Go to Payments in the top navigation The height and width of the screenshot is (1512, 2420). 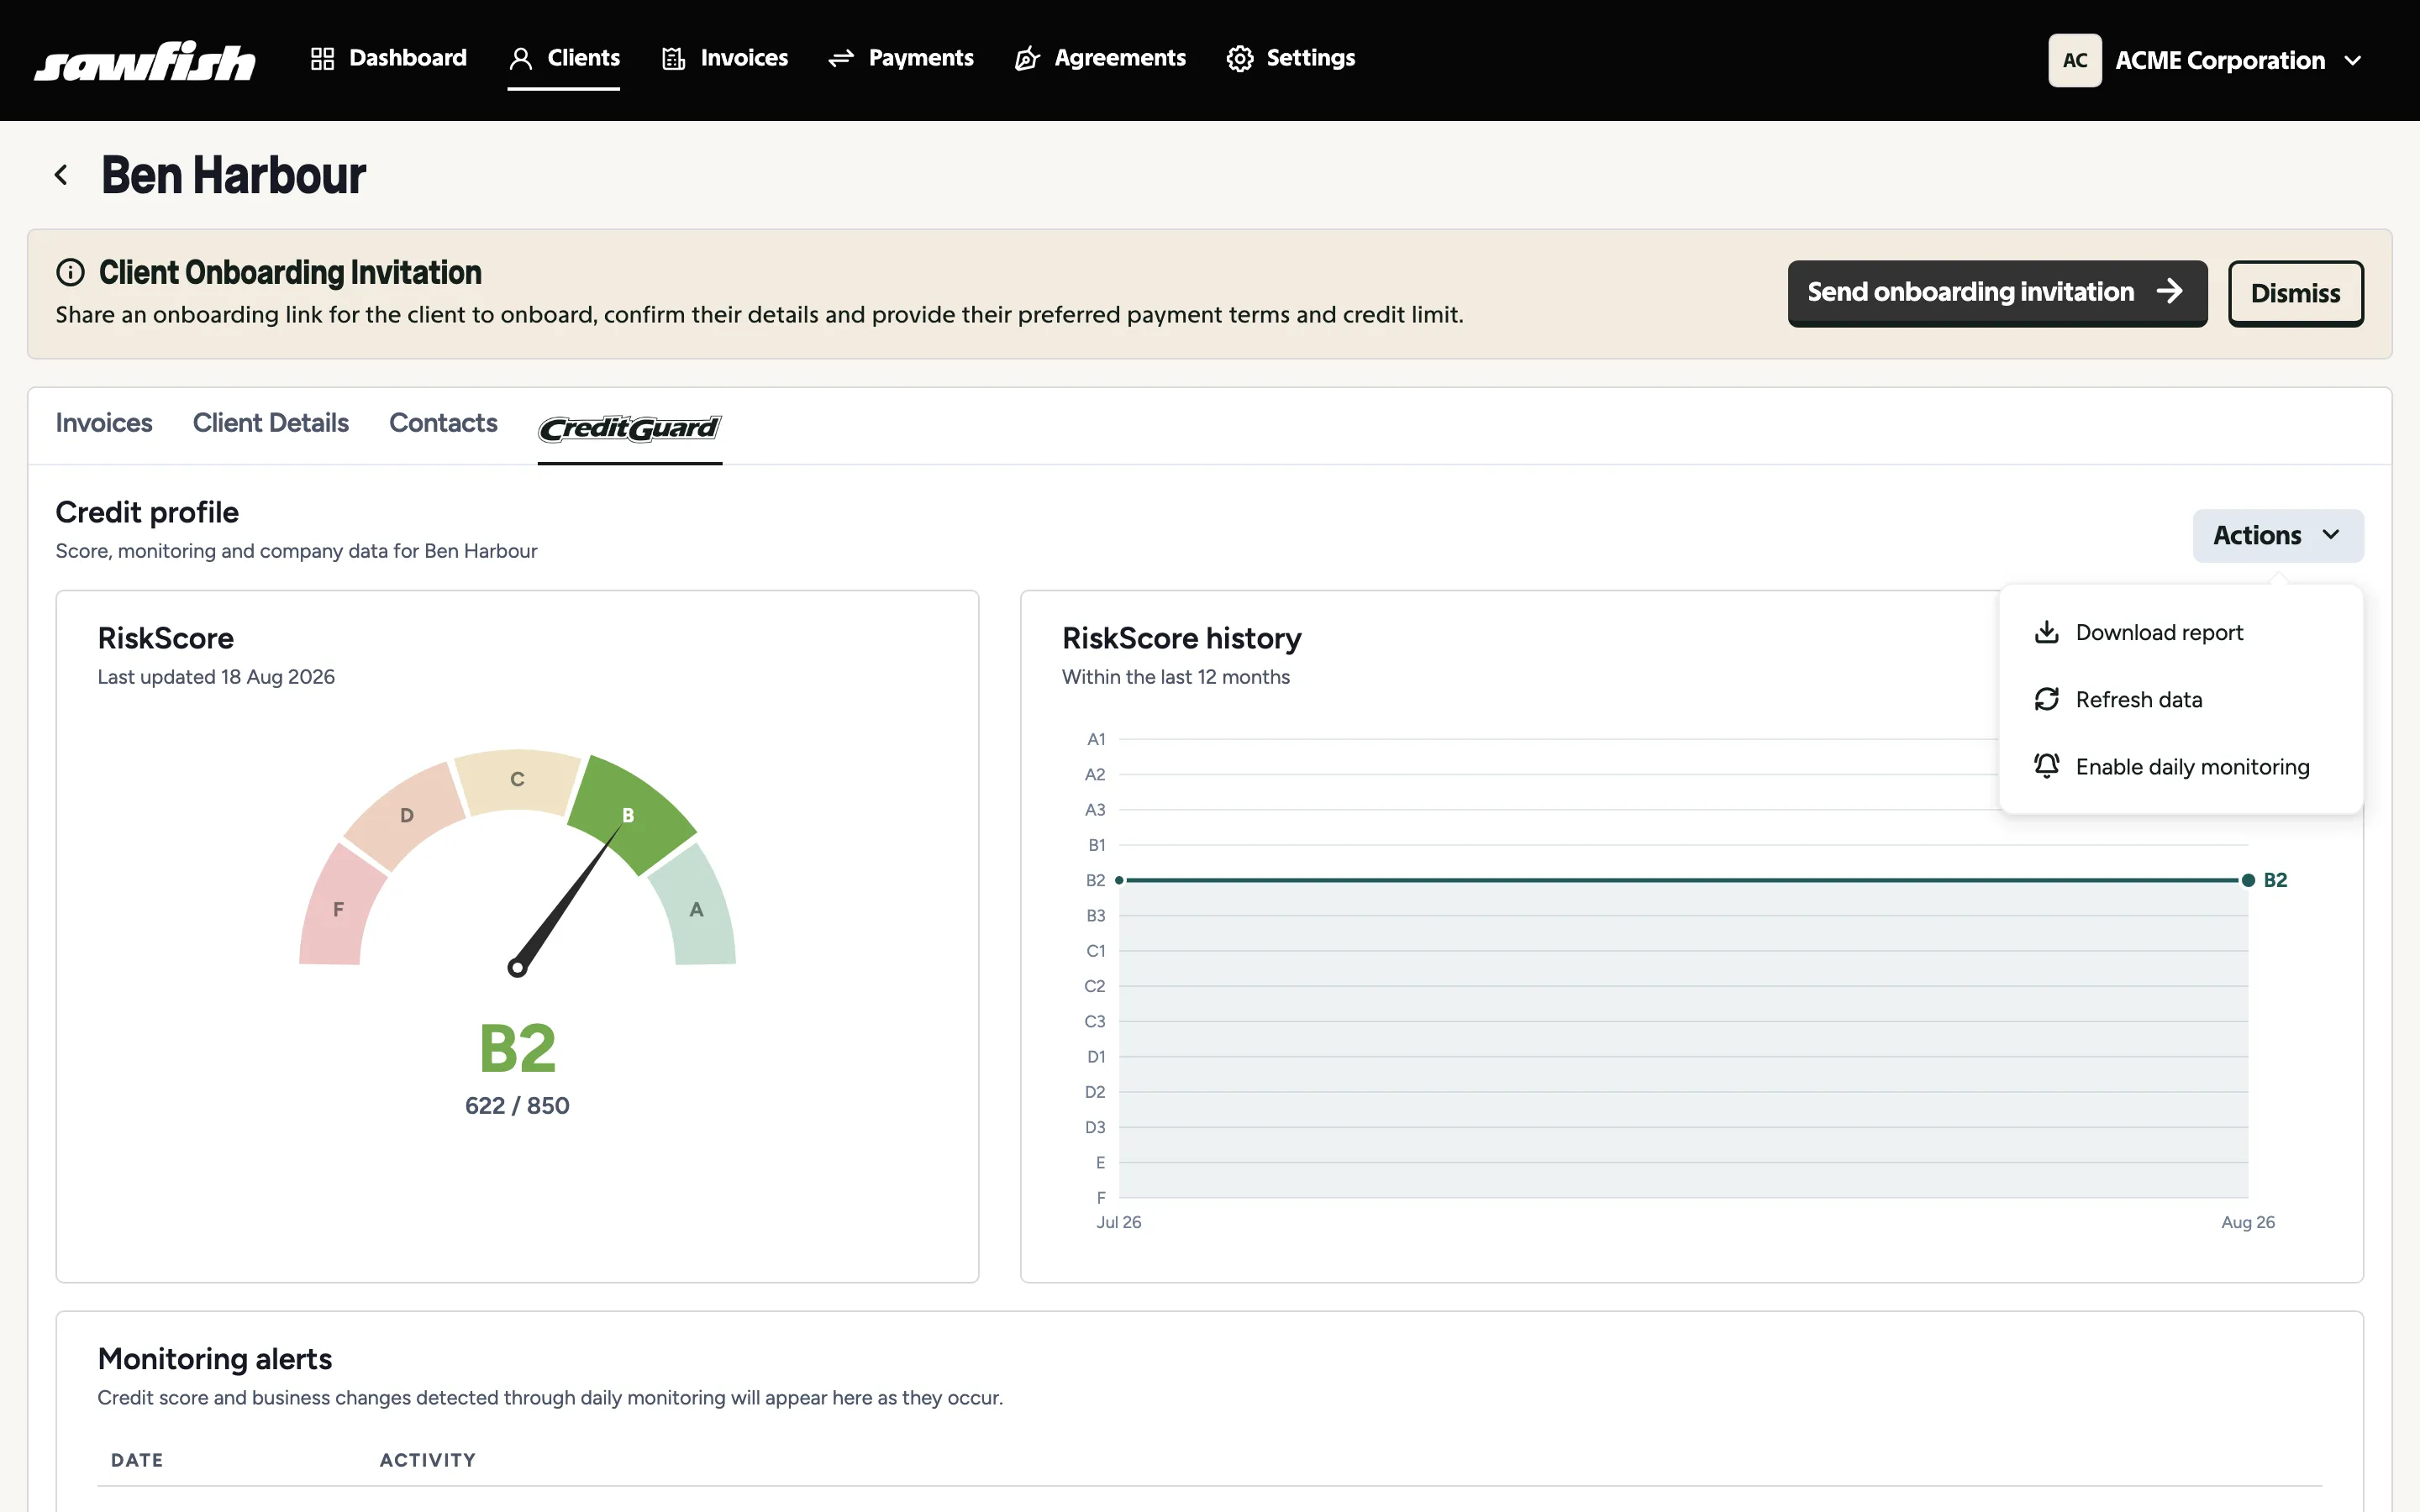click(x=901, y=58)
